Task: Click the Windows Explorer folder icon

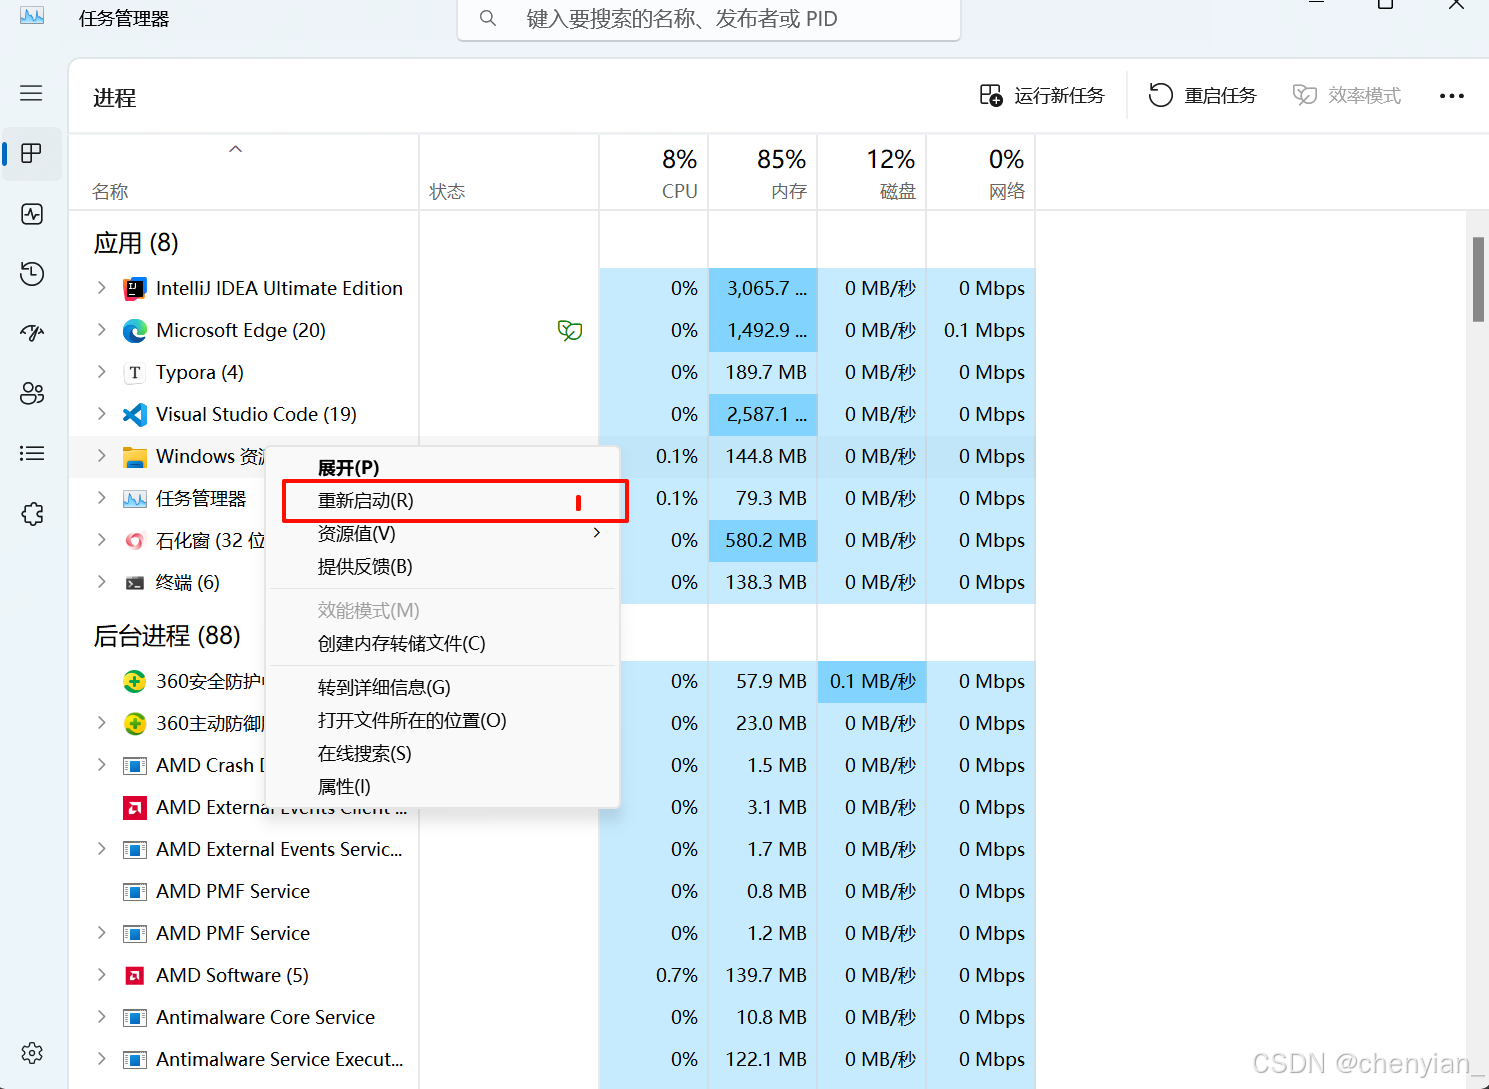Action: tap(134, 457)
